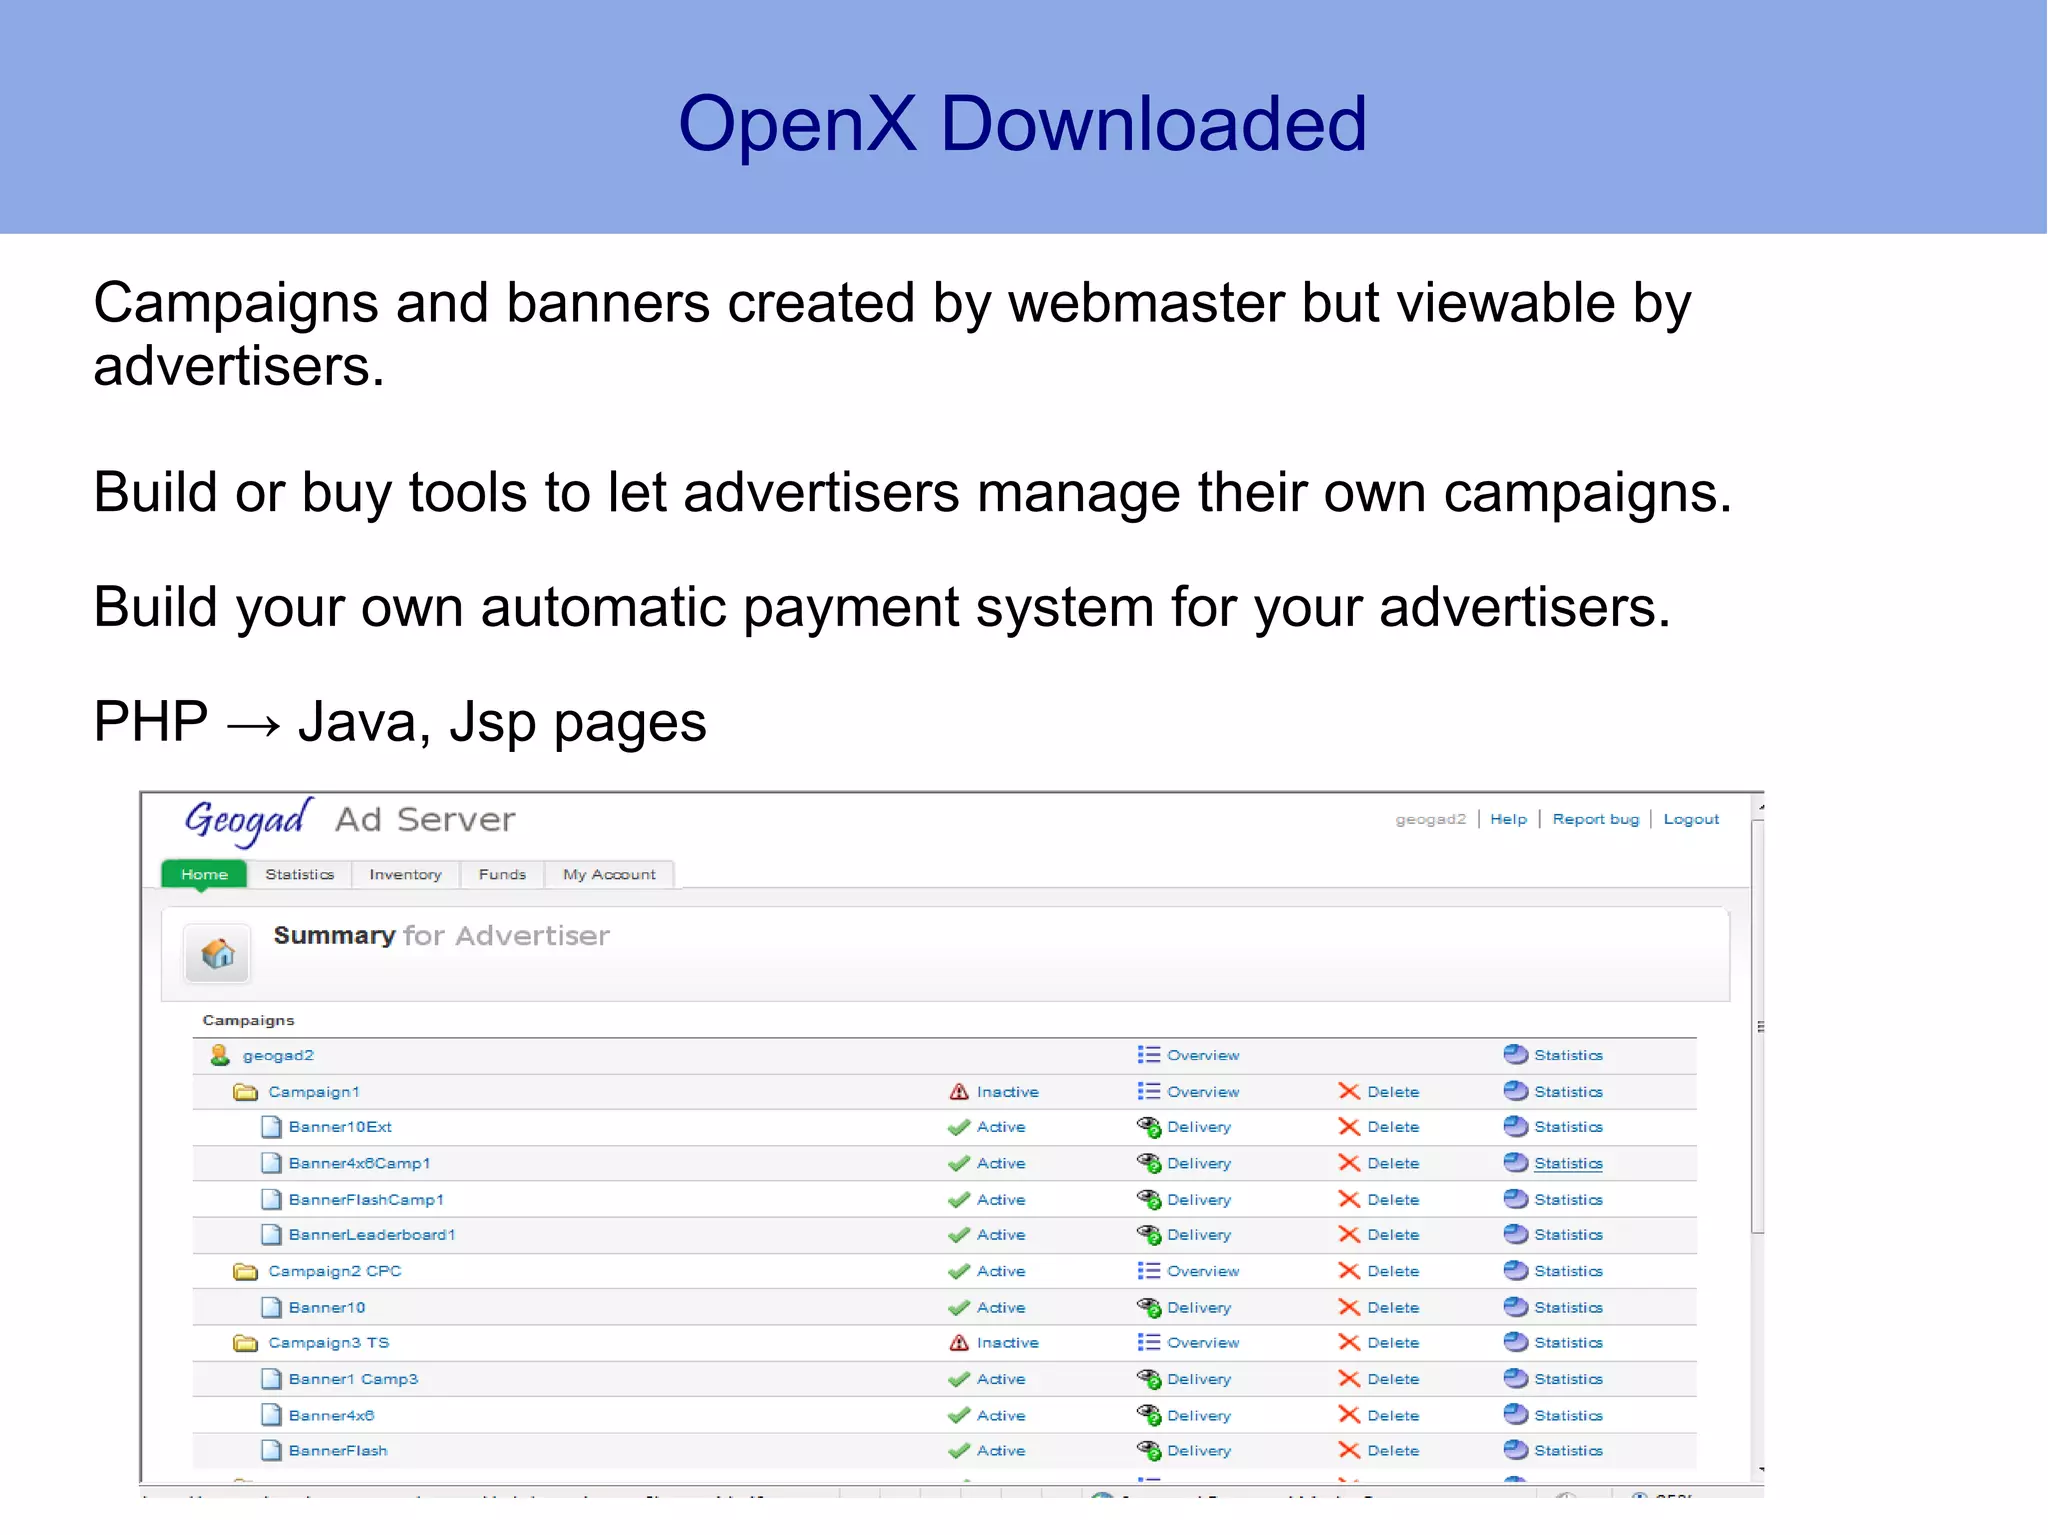
Task: Click the Delete X icon for Banner4x6
Action: 1349,1415
